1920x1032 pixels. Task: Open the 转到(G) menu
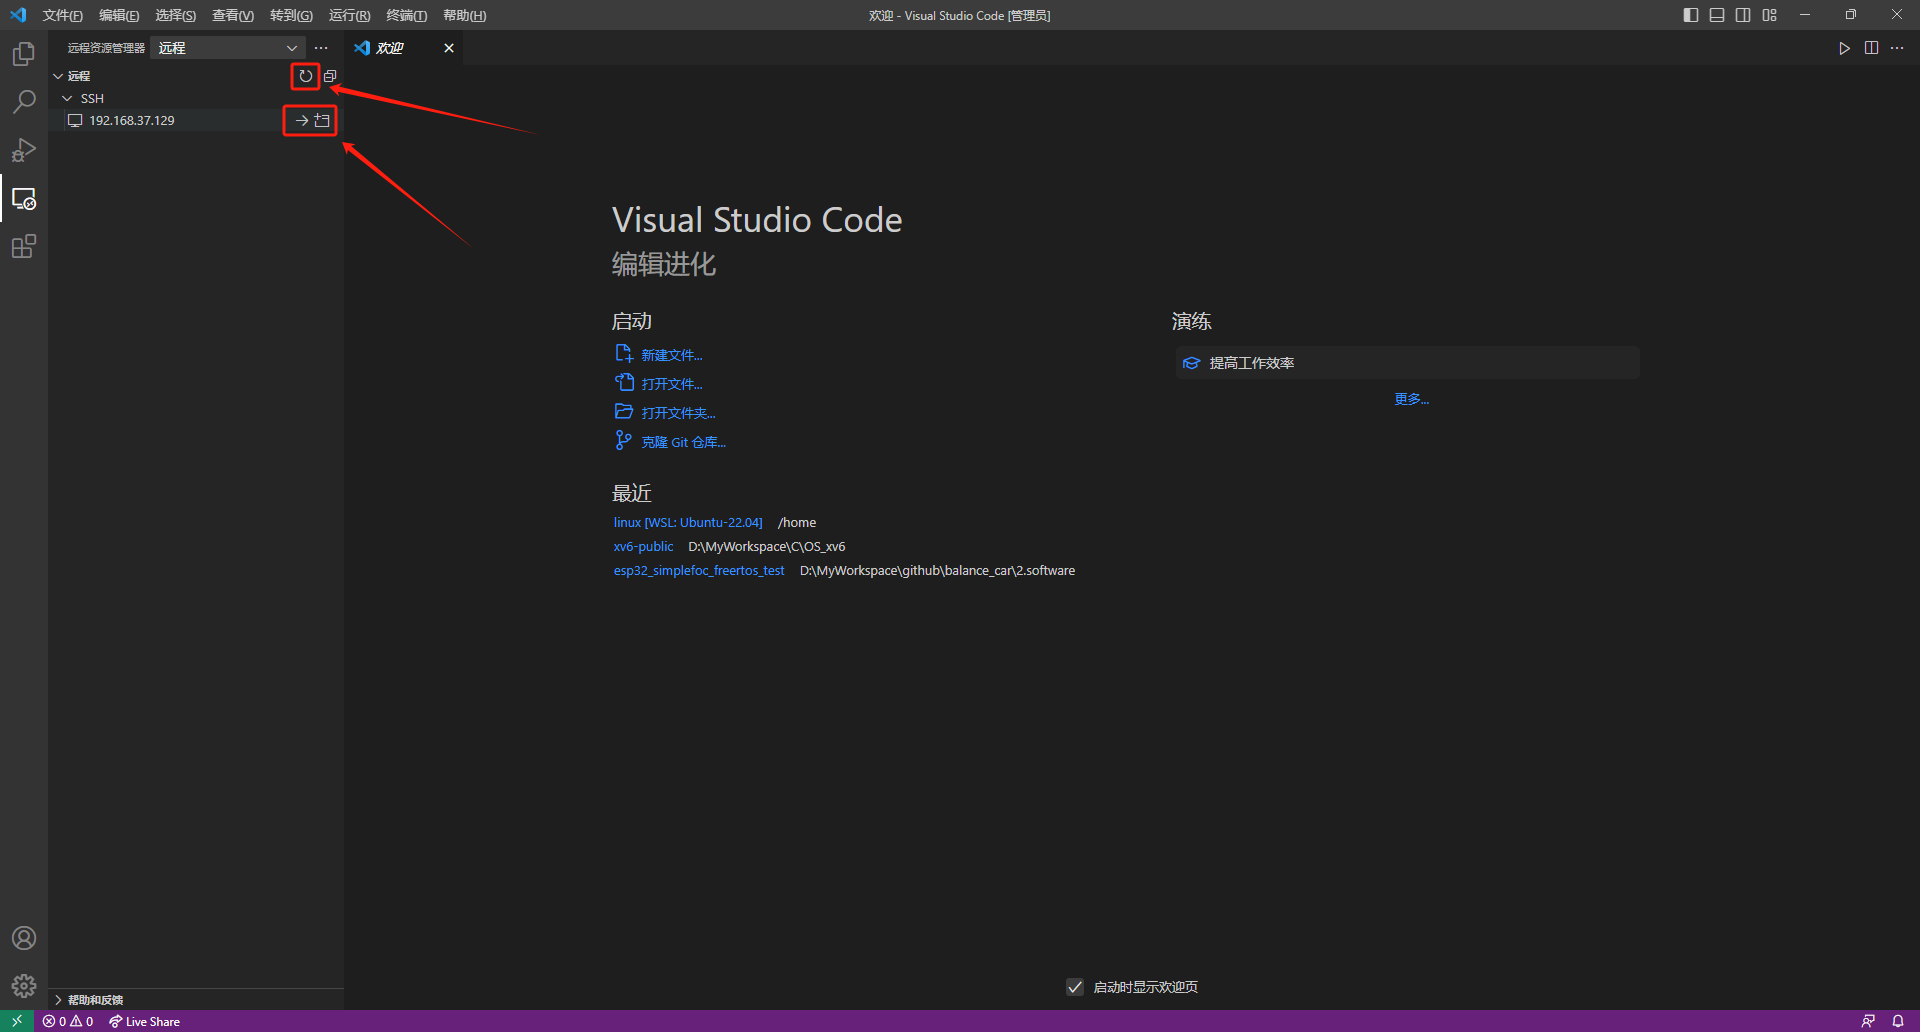point(291,15)
